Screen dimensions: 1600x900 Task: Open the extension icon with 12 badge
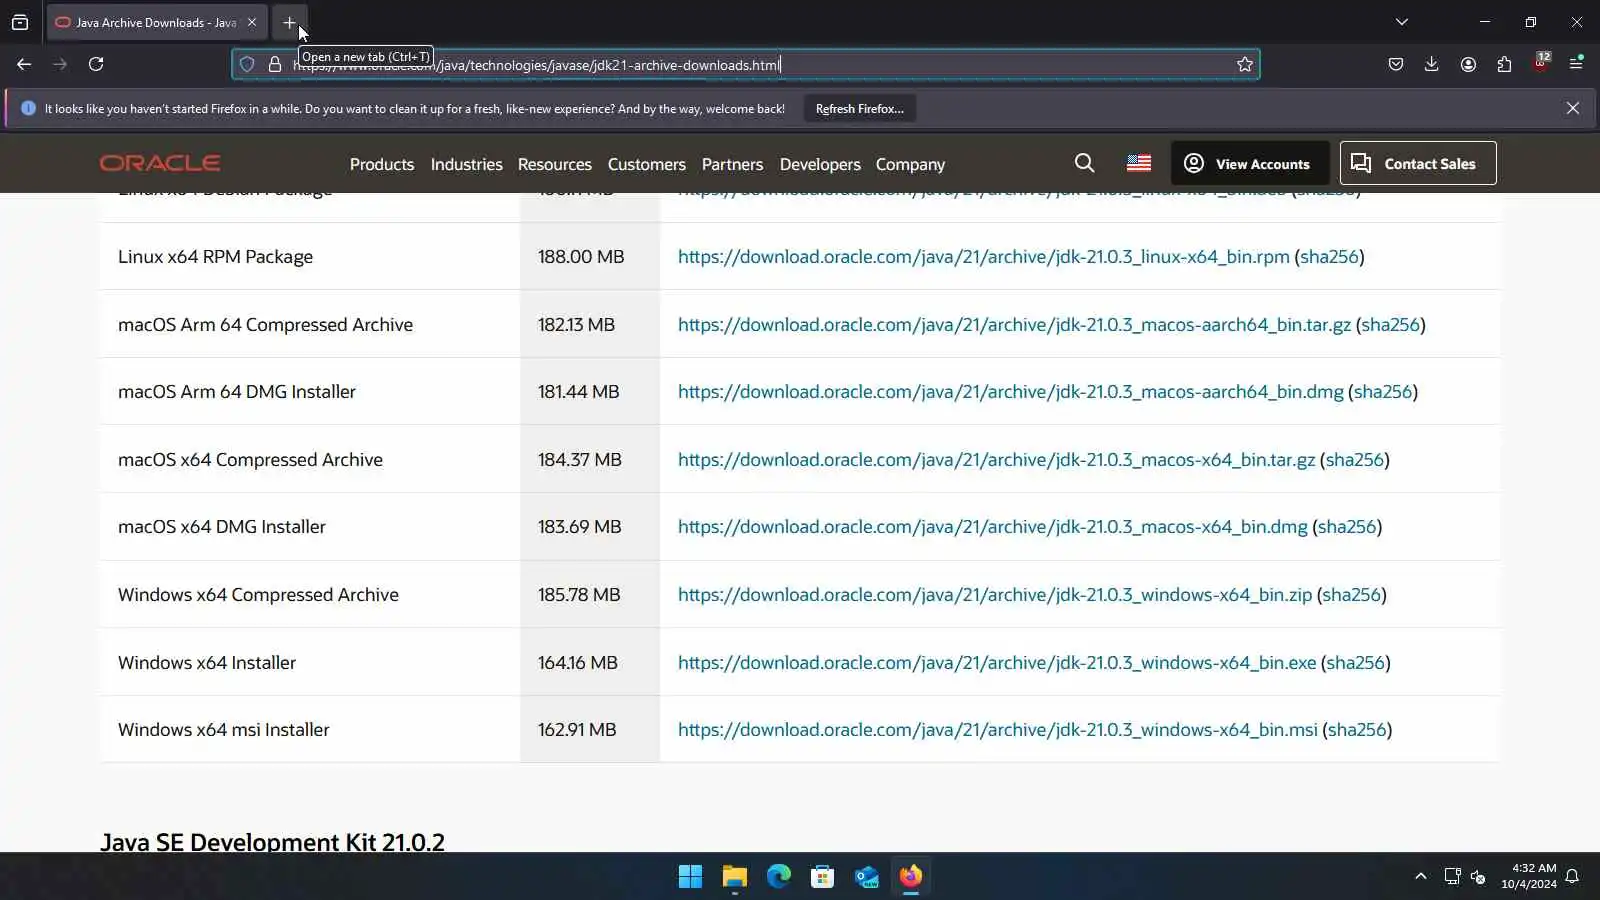(x=1541, y=63)
